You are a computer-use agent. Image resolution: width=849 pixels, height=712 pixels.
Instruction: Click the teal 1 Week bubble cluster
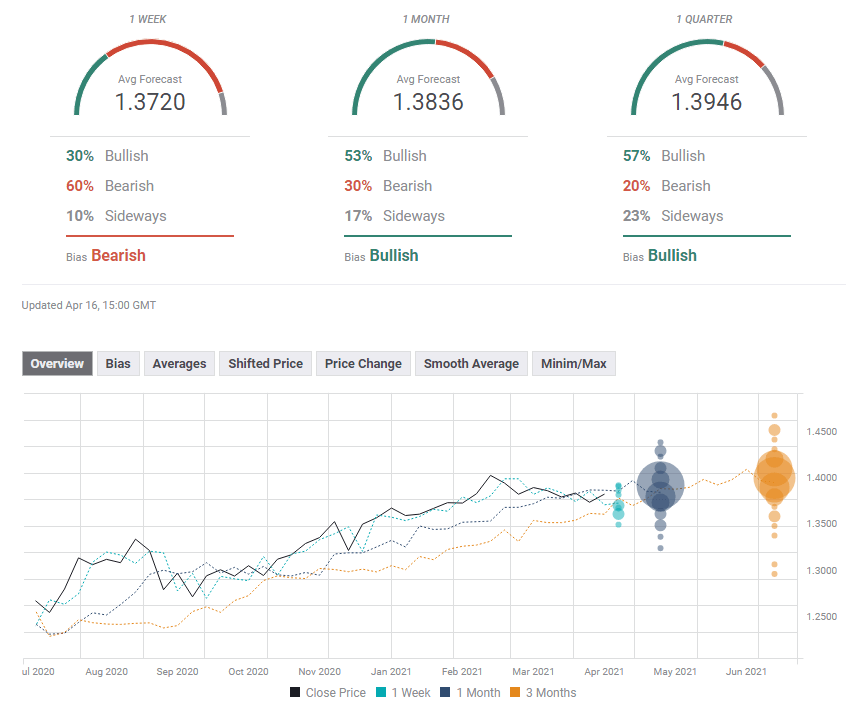tap(619, 506)
